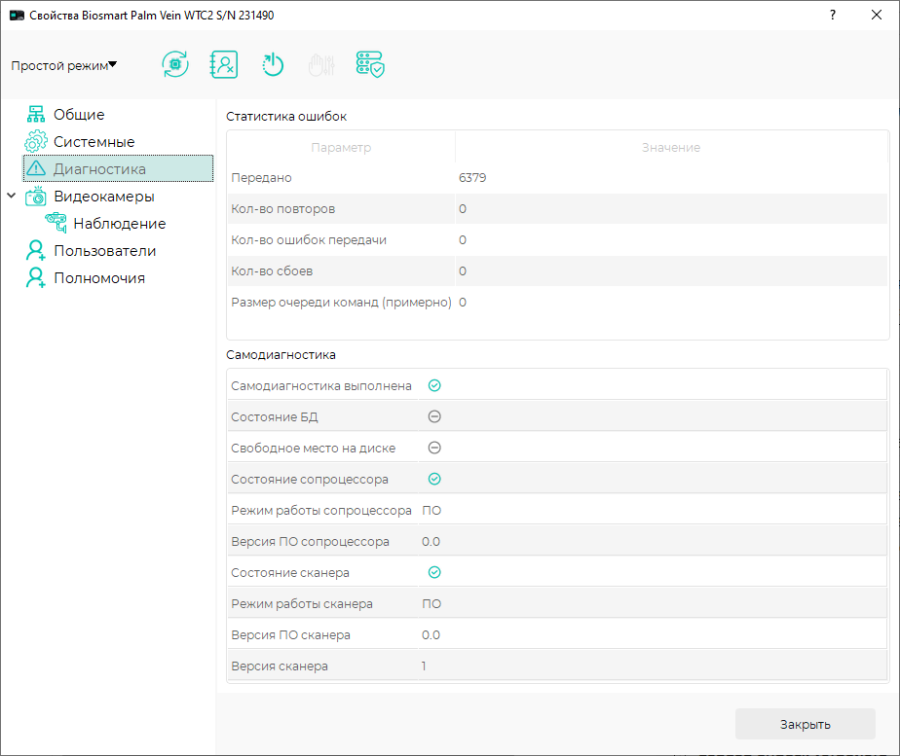
Task: Click the 'Статистика ошибок' section heading
Action: pos(286,117)
